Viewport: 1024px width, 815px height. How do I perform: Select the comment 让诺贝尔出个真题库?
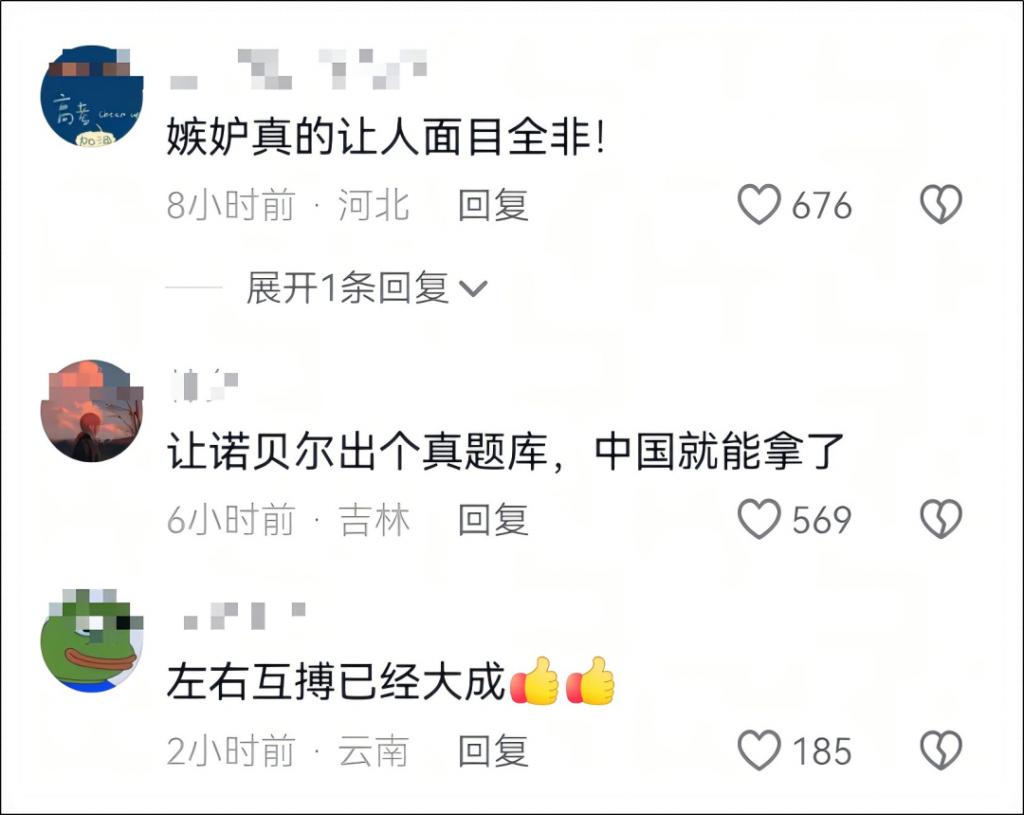pos(357,451)
